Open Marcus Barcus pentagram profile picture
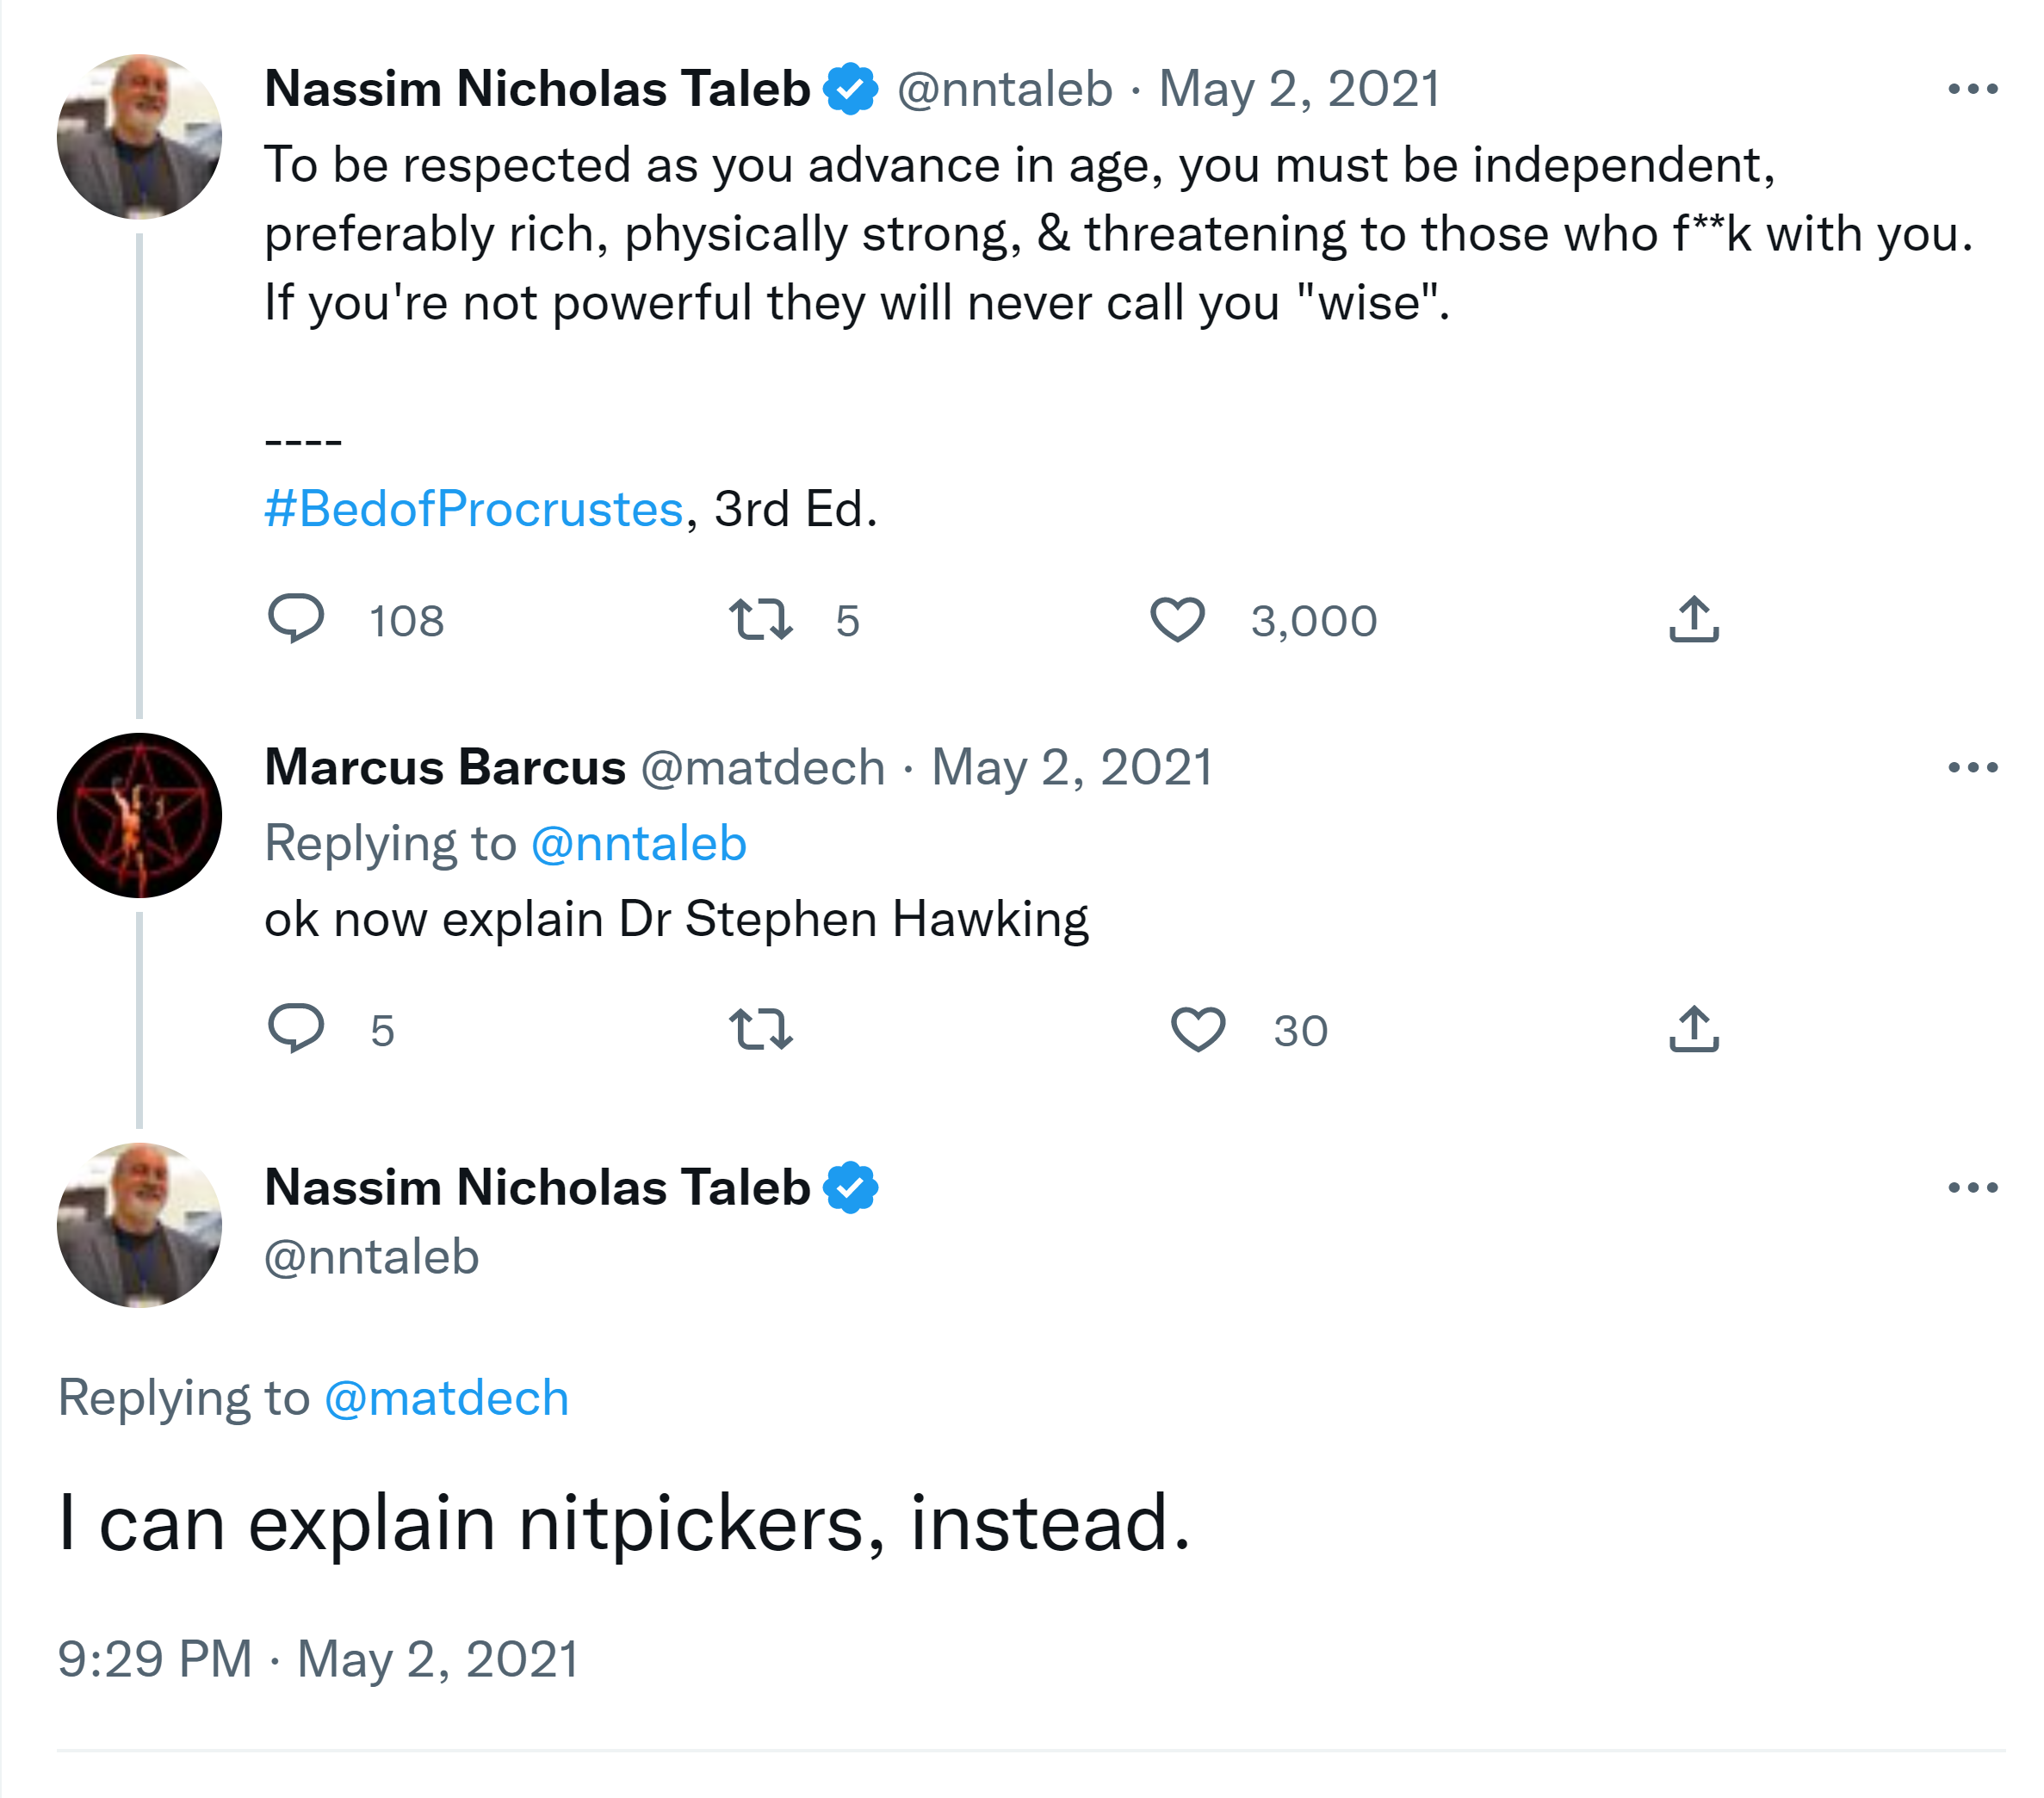 [x=140, y=815]
